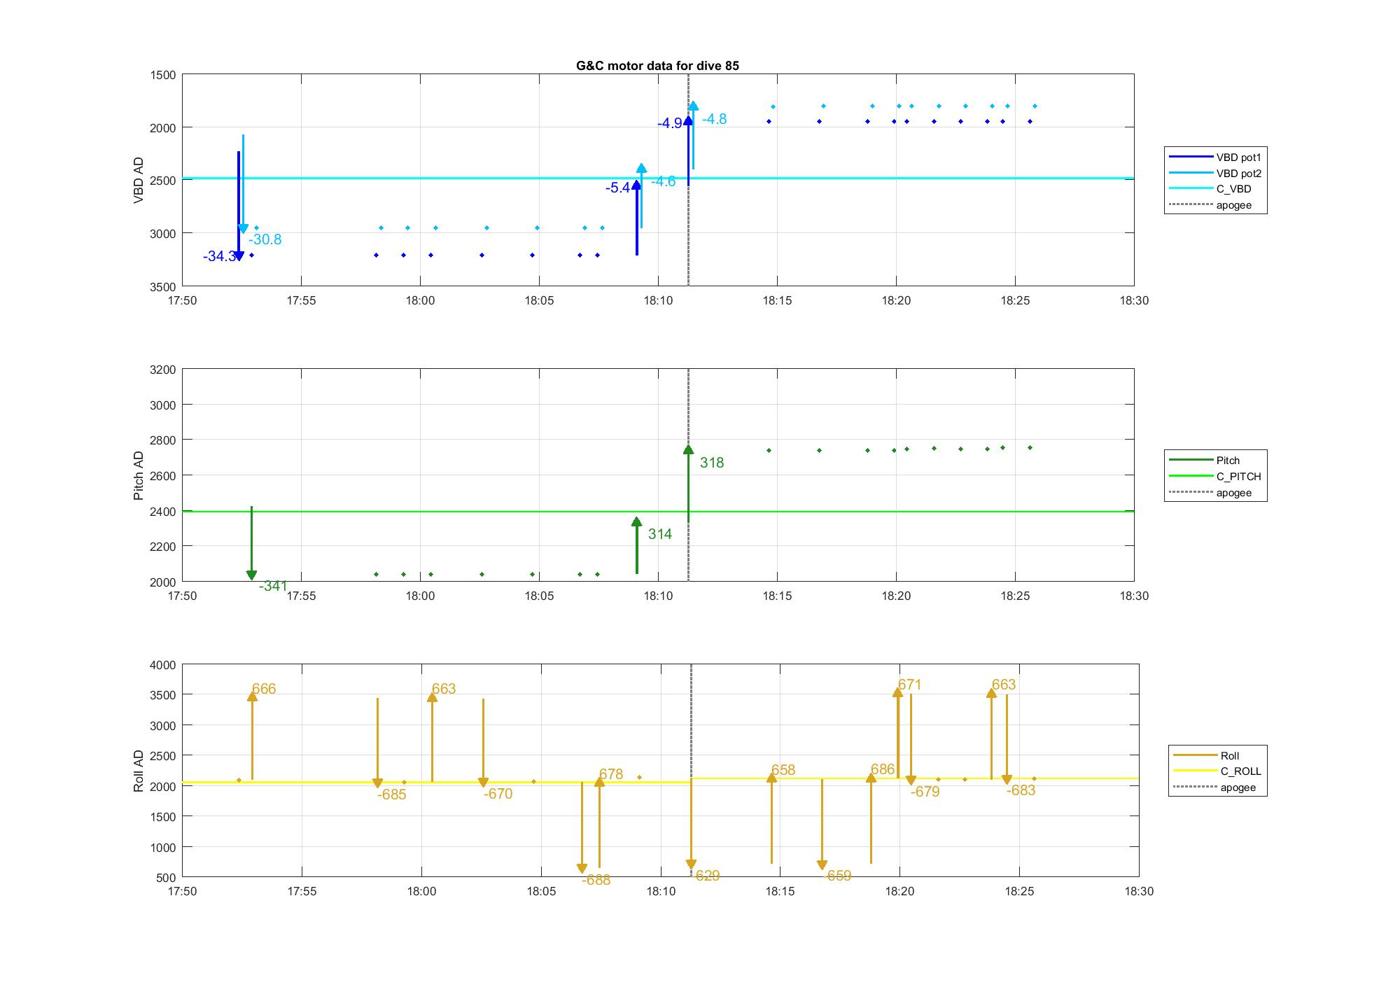The width and height of the screenshot is (1400, 986).
Task: Click the '-34.3' VBD annotation
Action: click(x=219, y=257)
